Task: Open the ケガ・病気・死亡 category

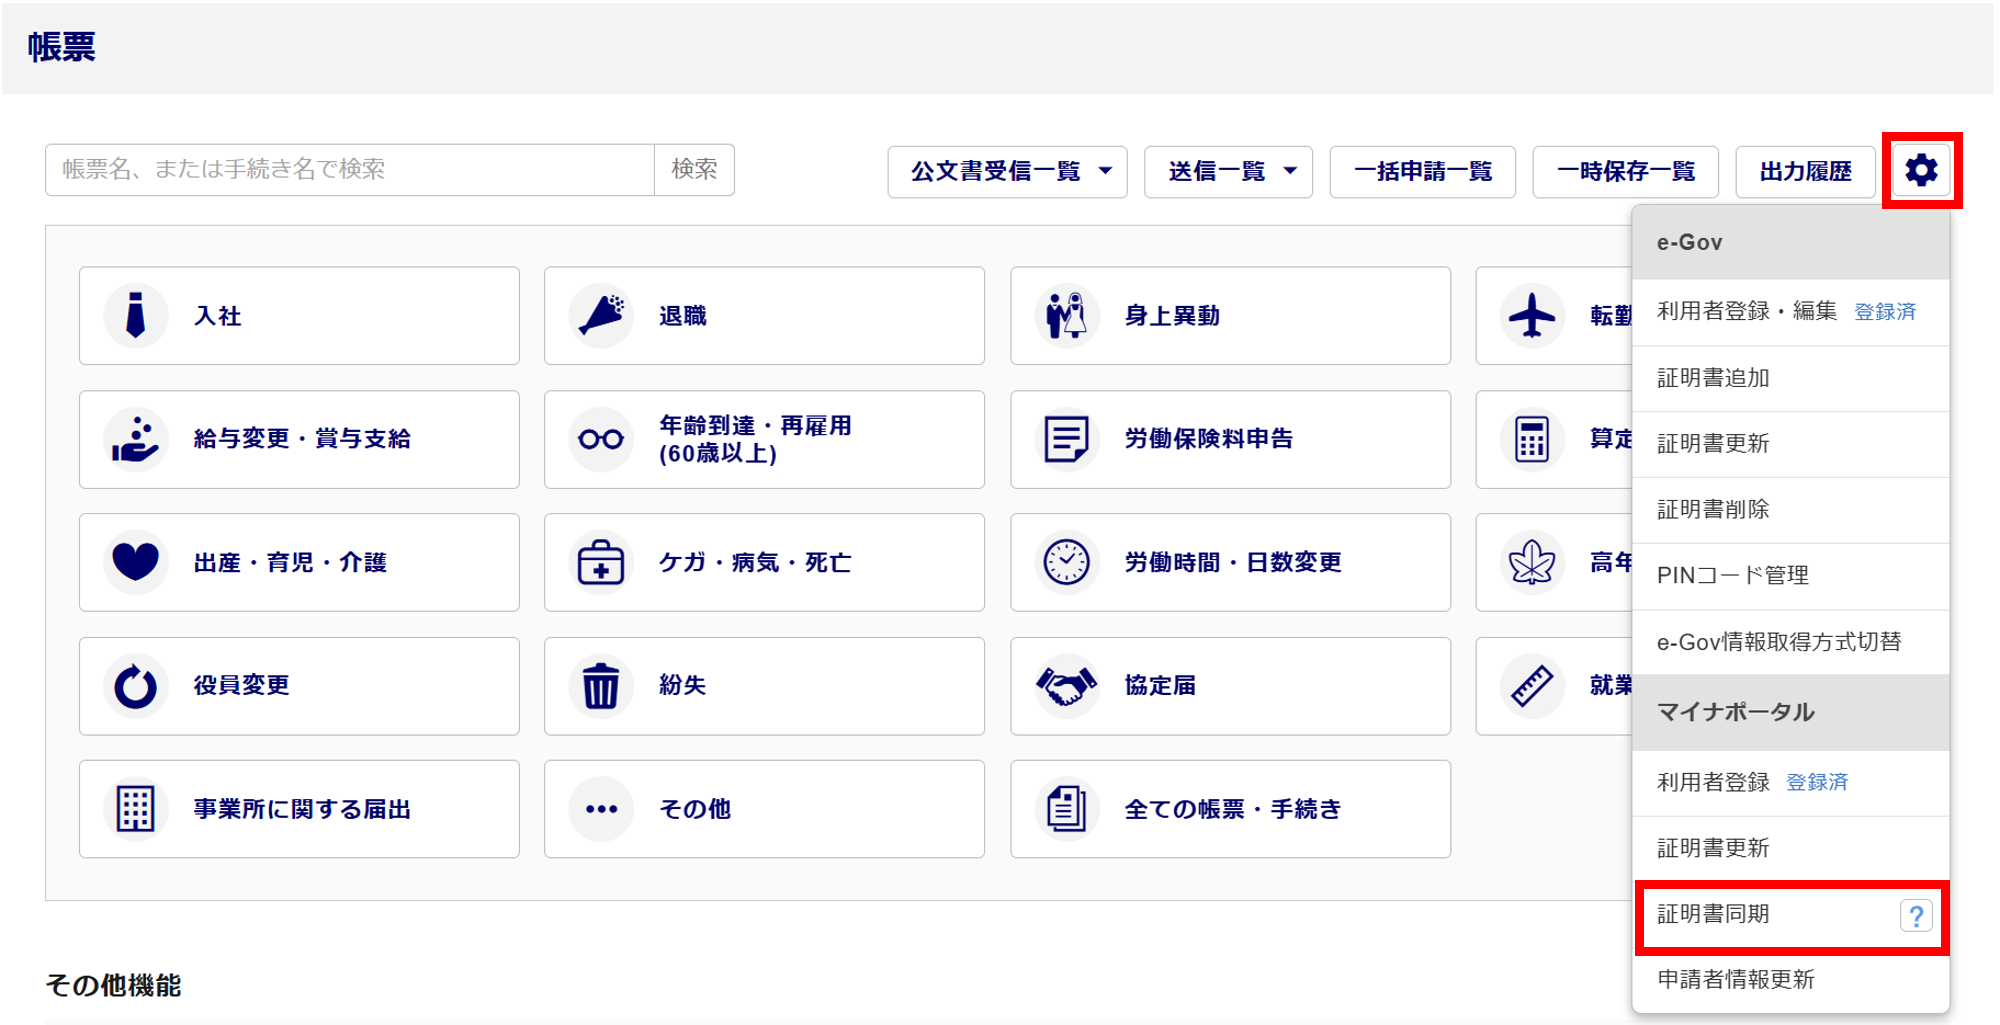Action: pos(764,562)
